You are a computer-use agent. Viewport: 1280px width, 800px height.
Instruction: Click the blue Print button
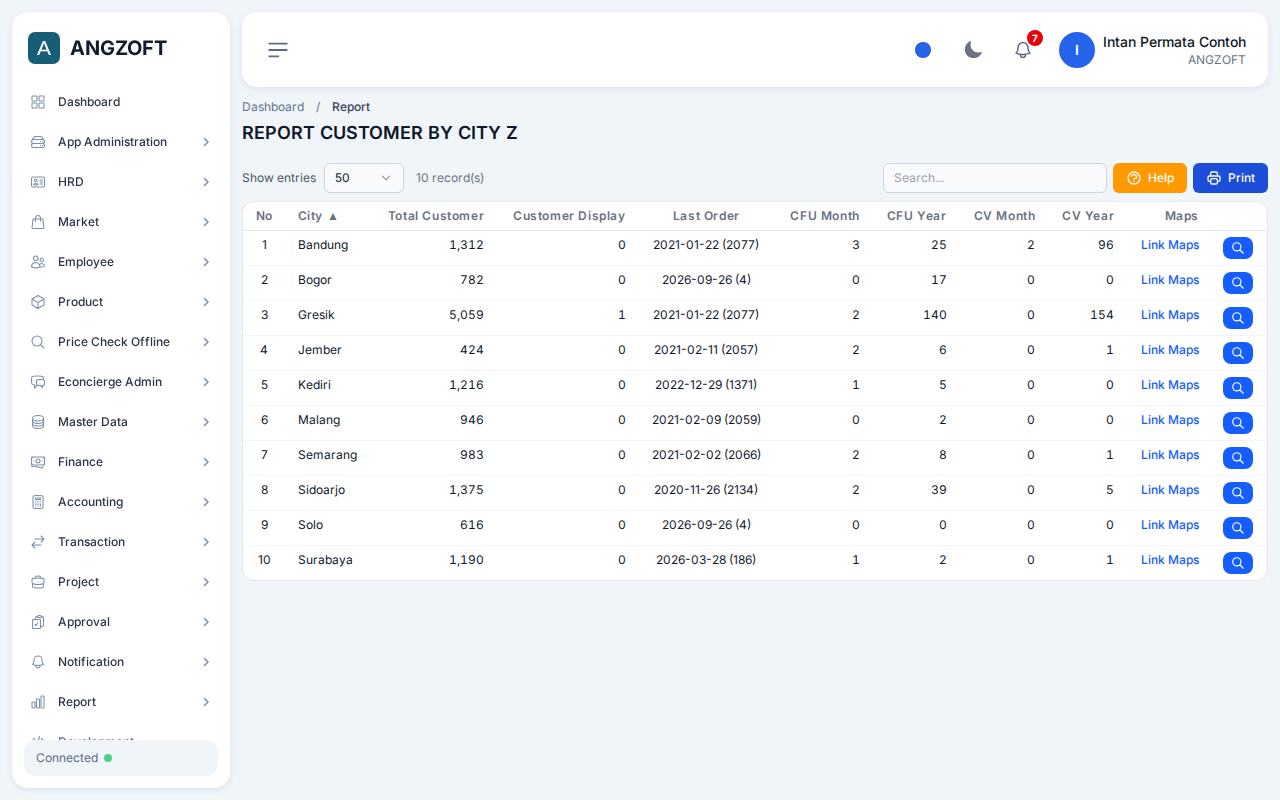(x=1230, y=178)
